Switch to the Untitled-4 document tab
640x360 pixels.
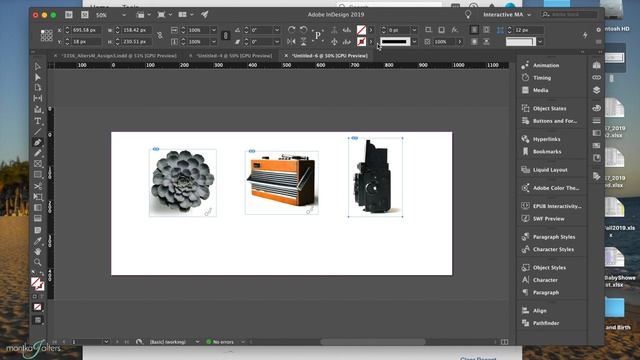(x=234, y=56)
